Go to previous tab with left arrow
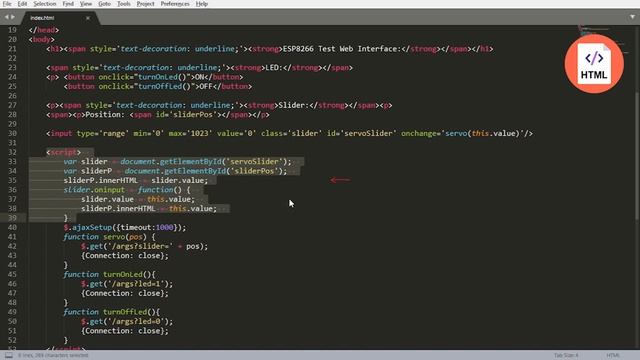The width and height of the screenshot is (640, 360). pyautogui.click(x=7, y=17)
